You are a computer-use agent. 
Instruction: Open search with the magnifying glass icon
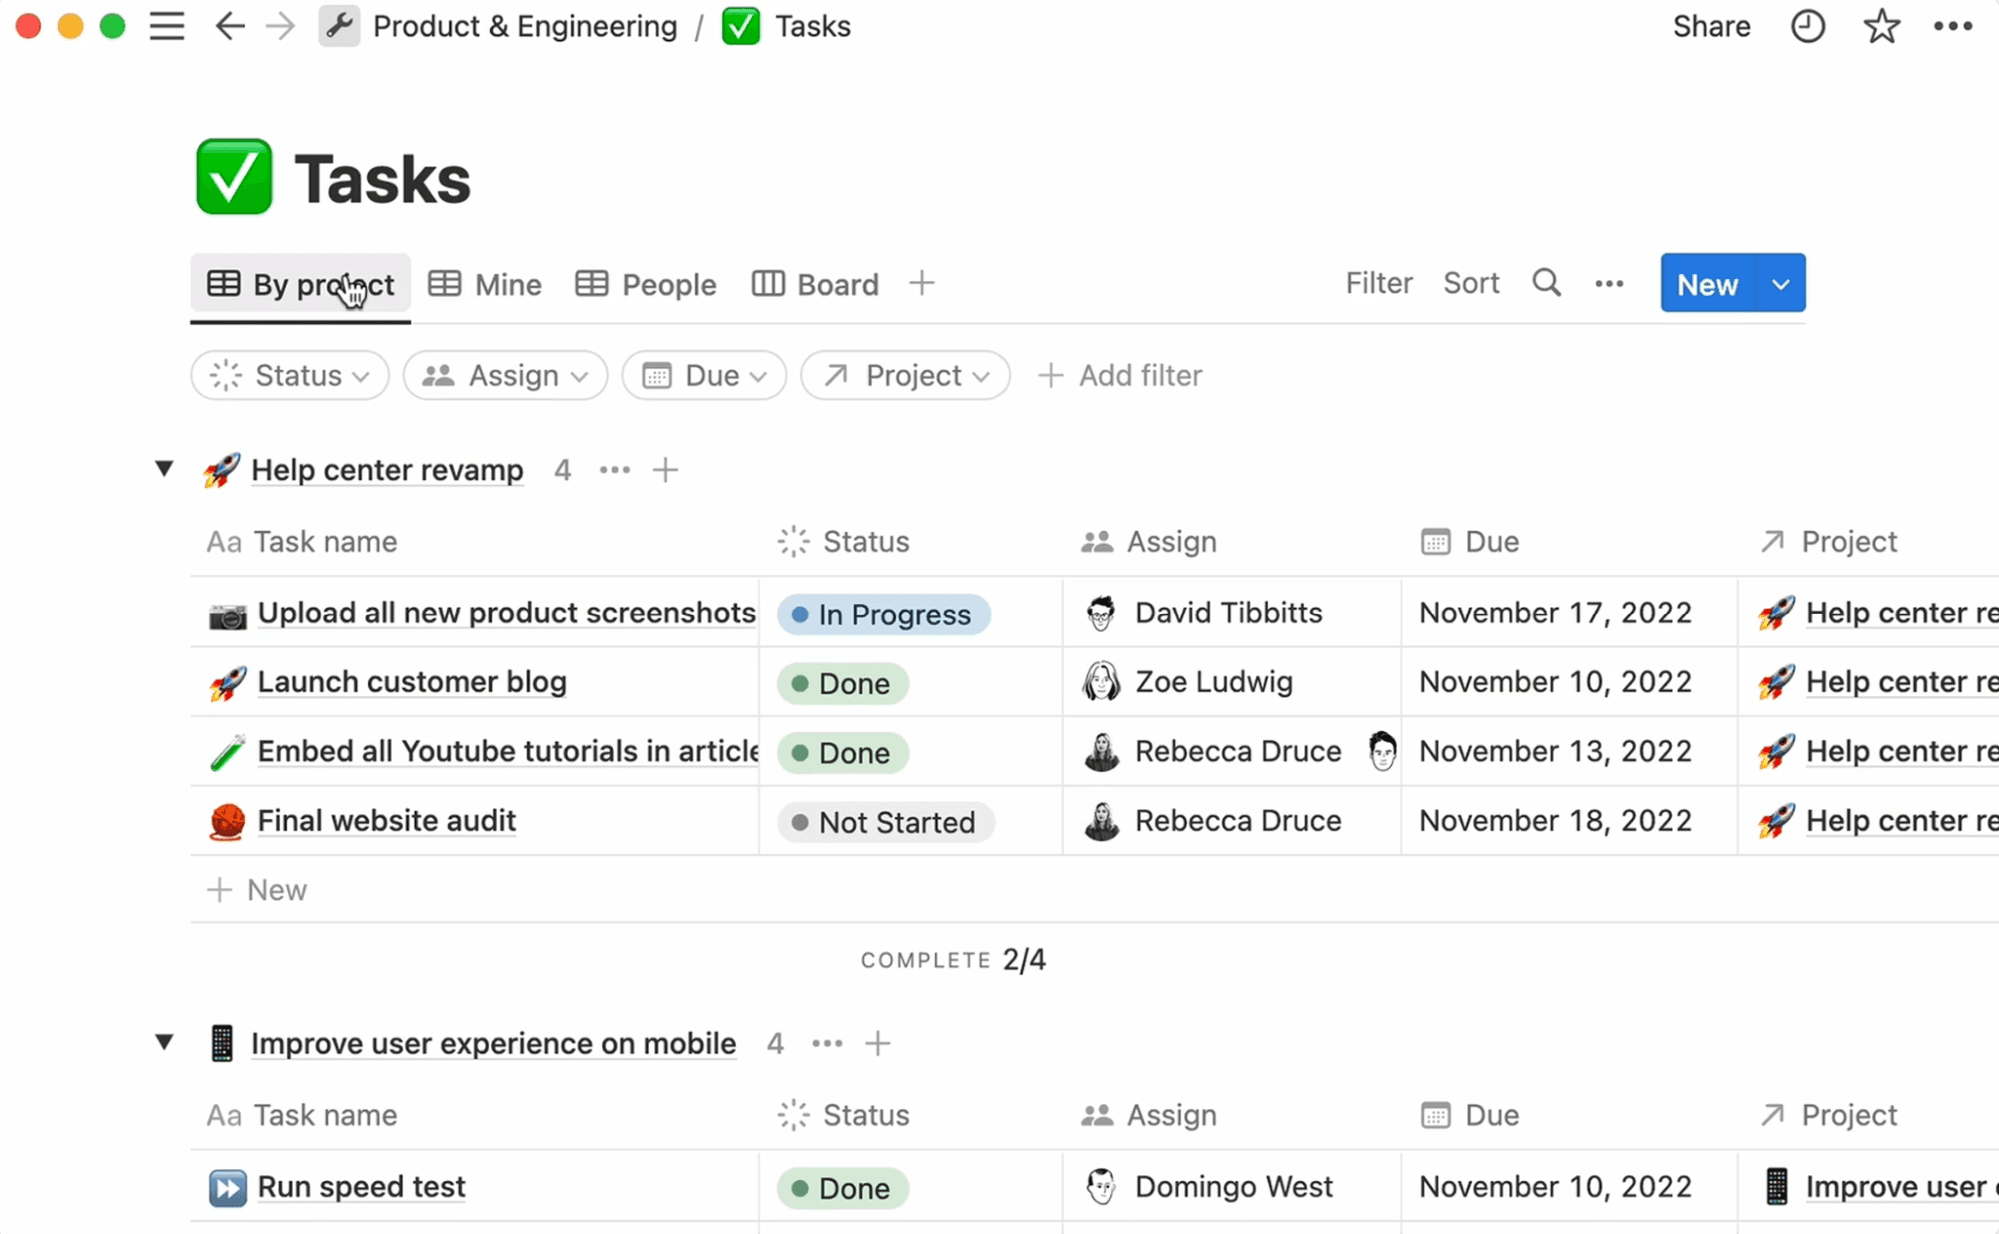[1545, 283]
